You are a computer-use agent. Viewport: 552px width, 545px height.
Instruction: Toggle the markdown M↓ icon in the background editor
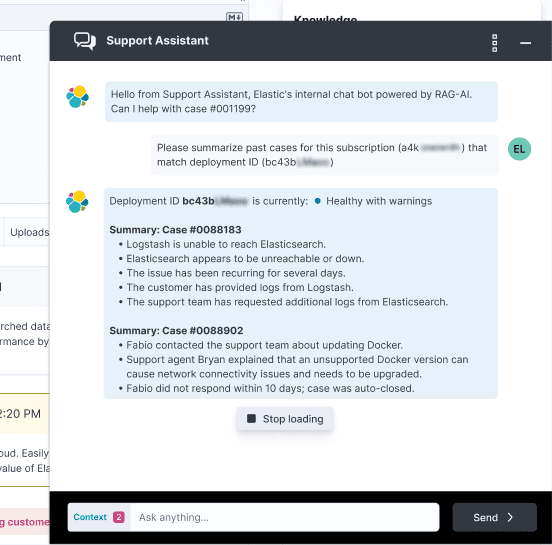pyautogui.click(x=234, y=17)
